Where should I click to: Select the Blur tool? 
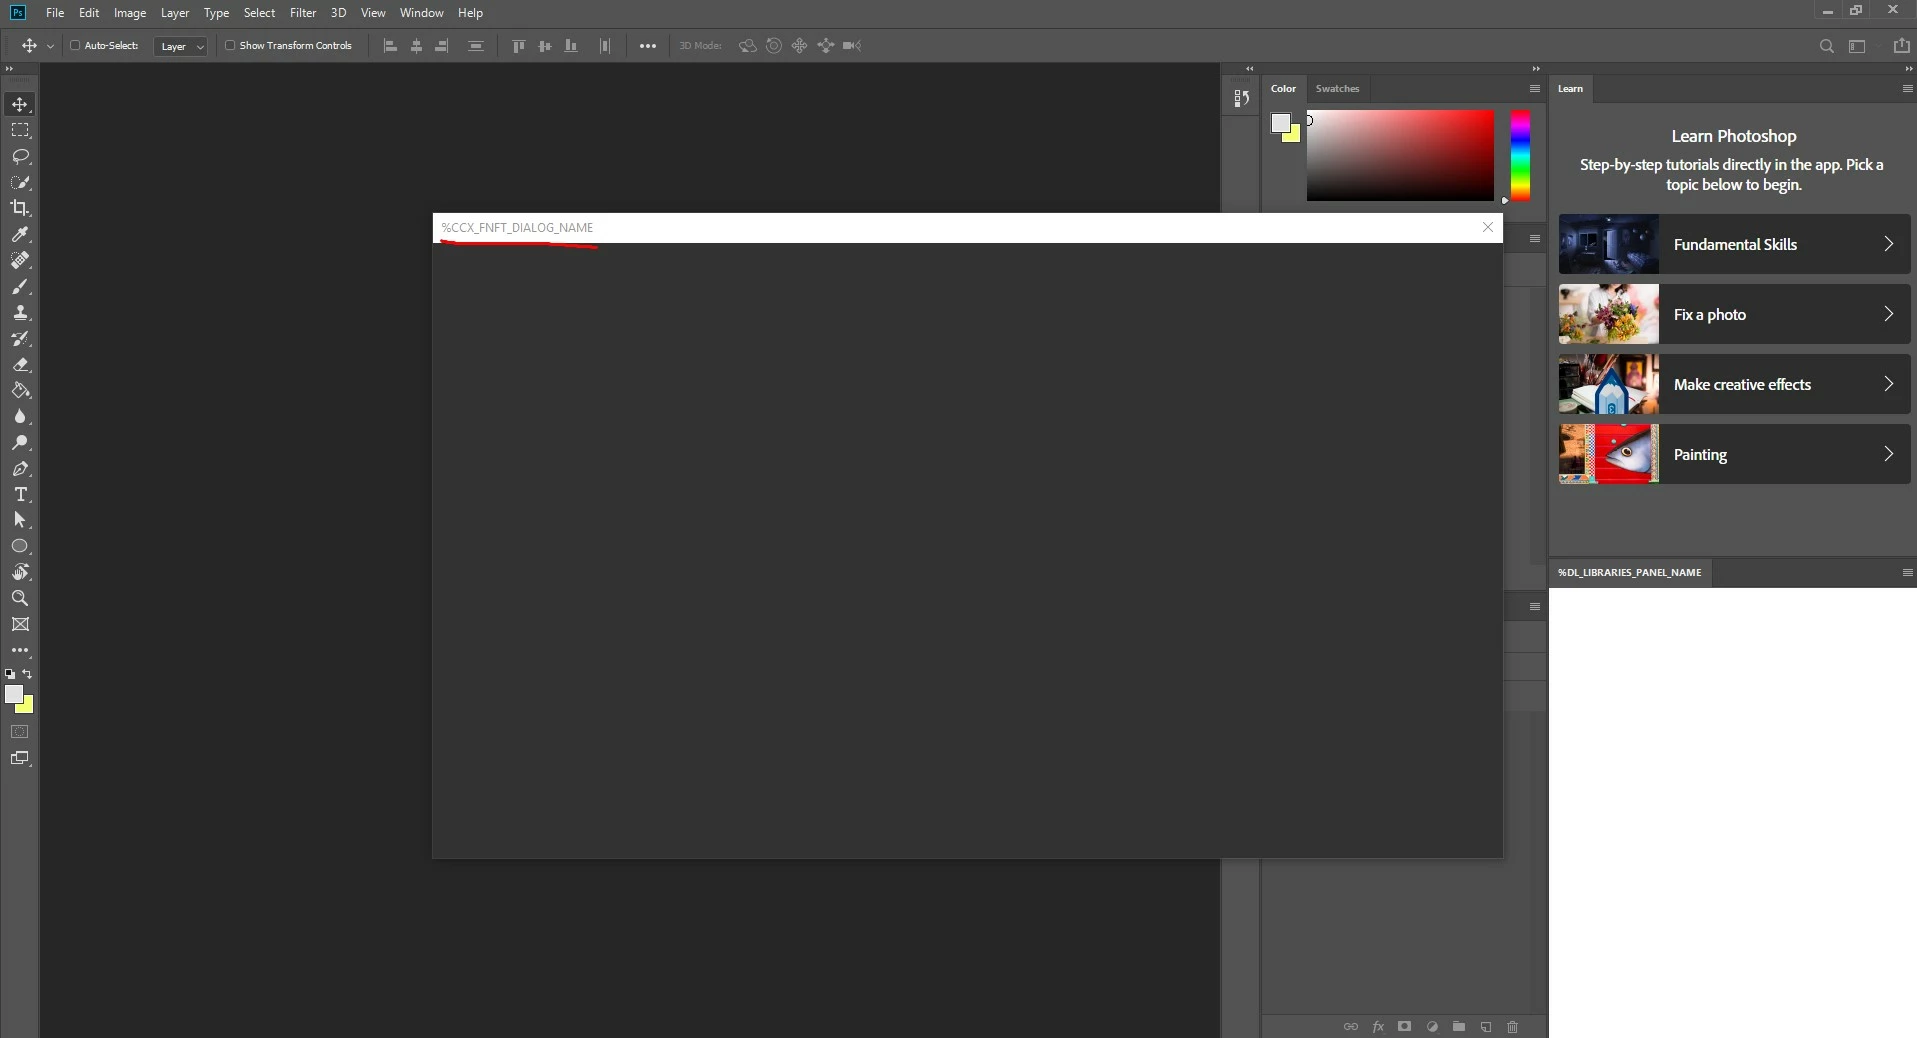coord(20,417)
